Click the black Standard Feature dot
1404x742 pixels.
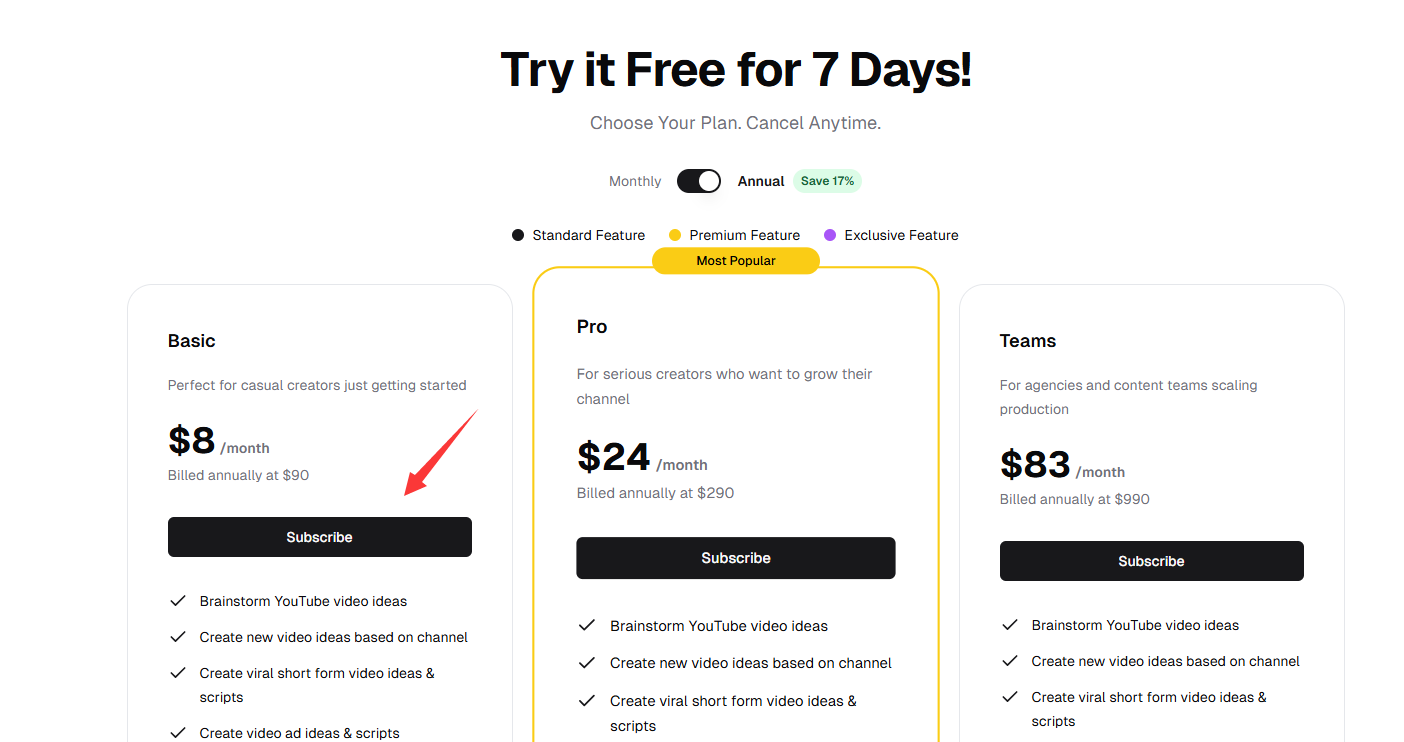pyautogui.click(x=518, y=235)
